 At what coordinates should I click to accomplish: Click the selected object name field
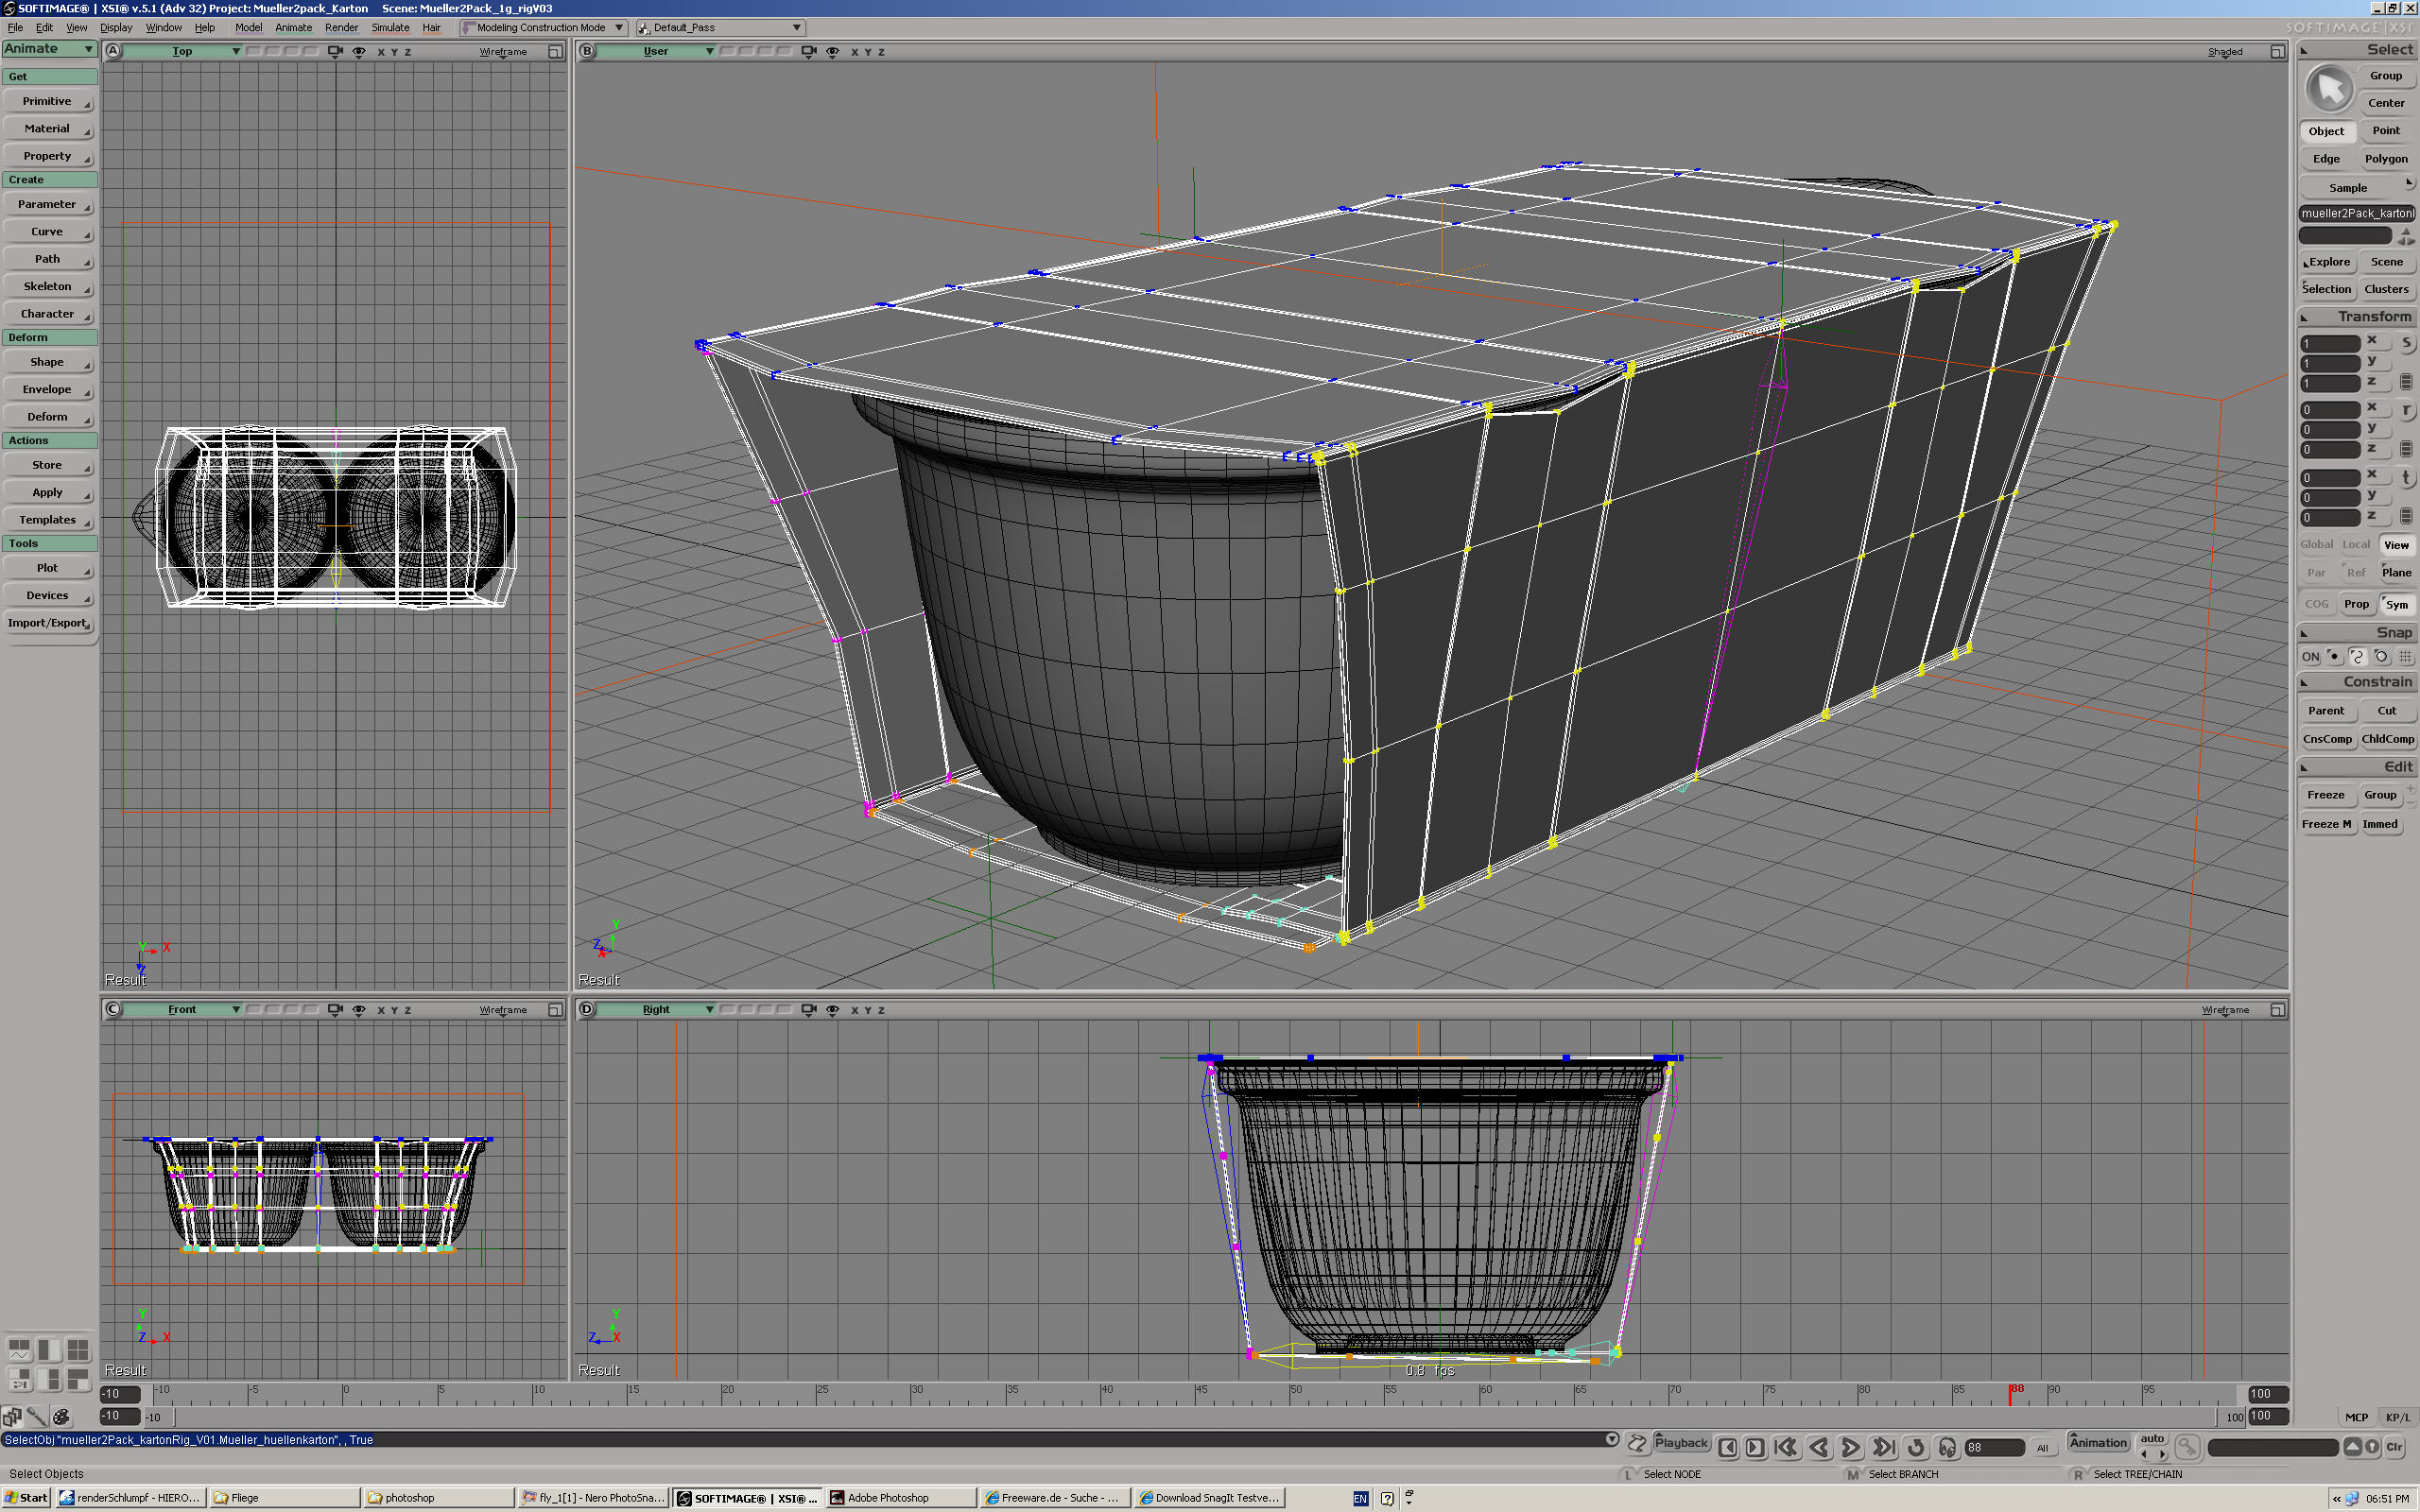pos(2357,213)
